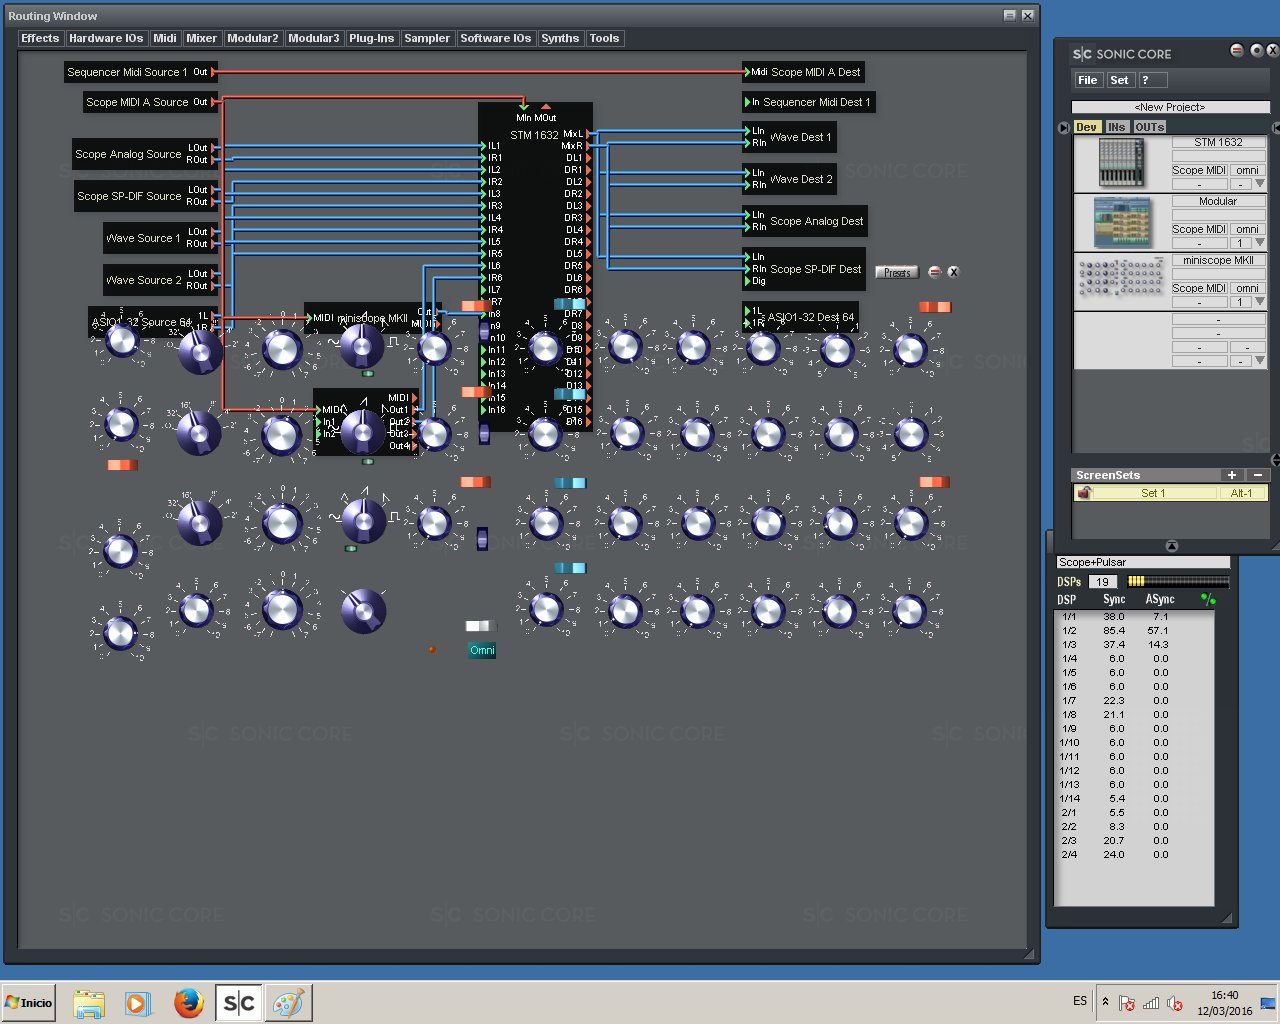This screenshot has width=1280, height=1024.
Task: Click the Inicio start button
Action: (x=28, y=1002)
